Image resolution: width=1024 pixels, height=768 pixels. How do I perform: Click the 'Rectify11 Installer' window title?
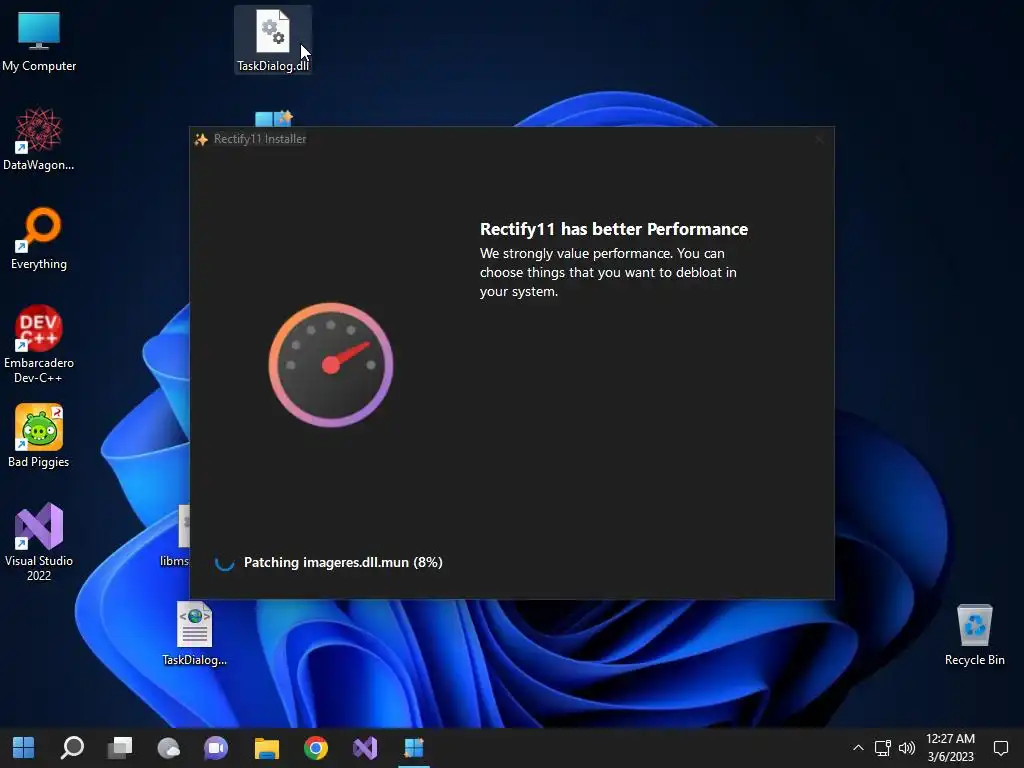260,139
